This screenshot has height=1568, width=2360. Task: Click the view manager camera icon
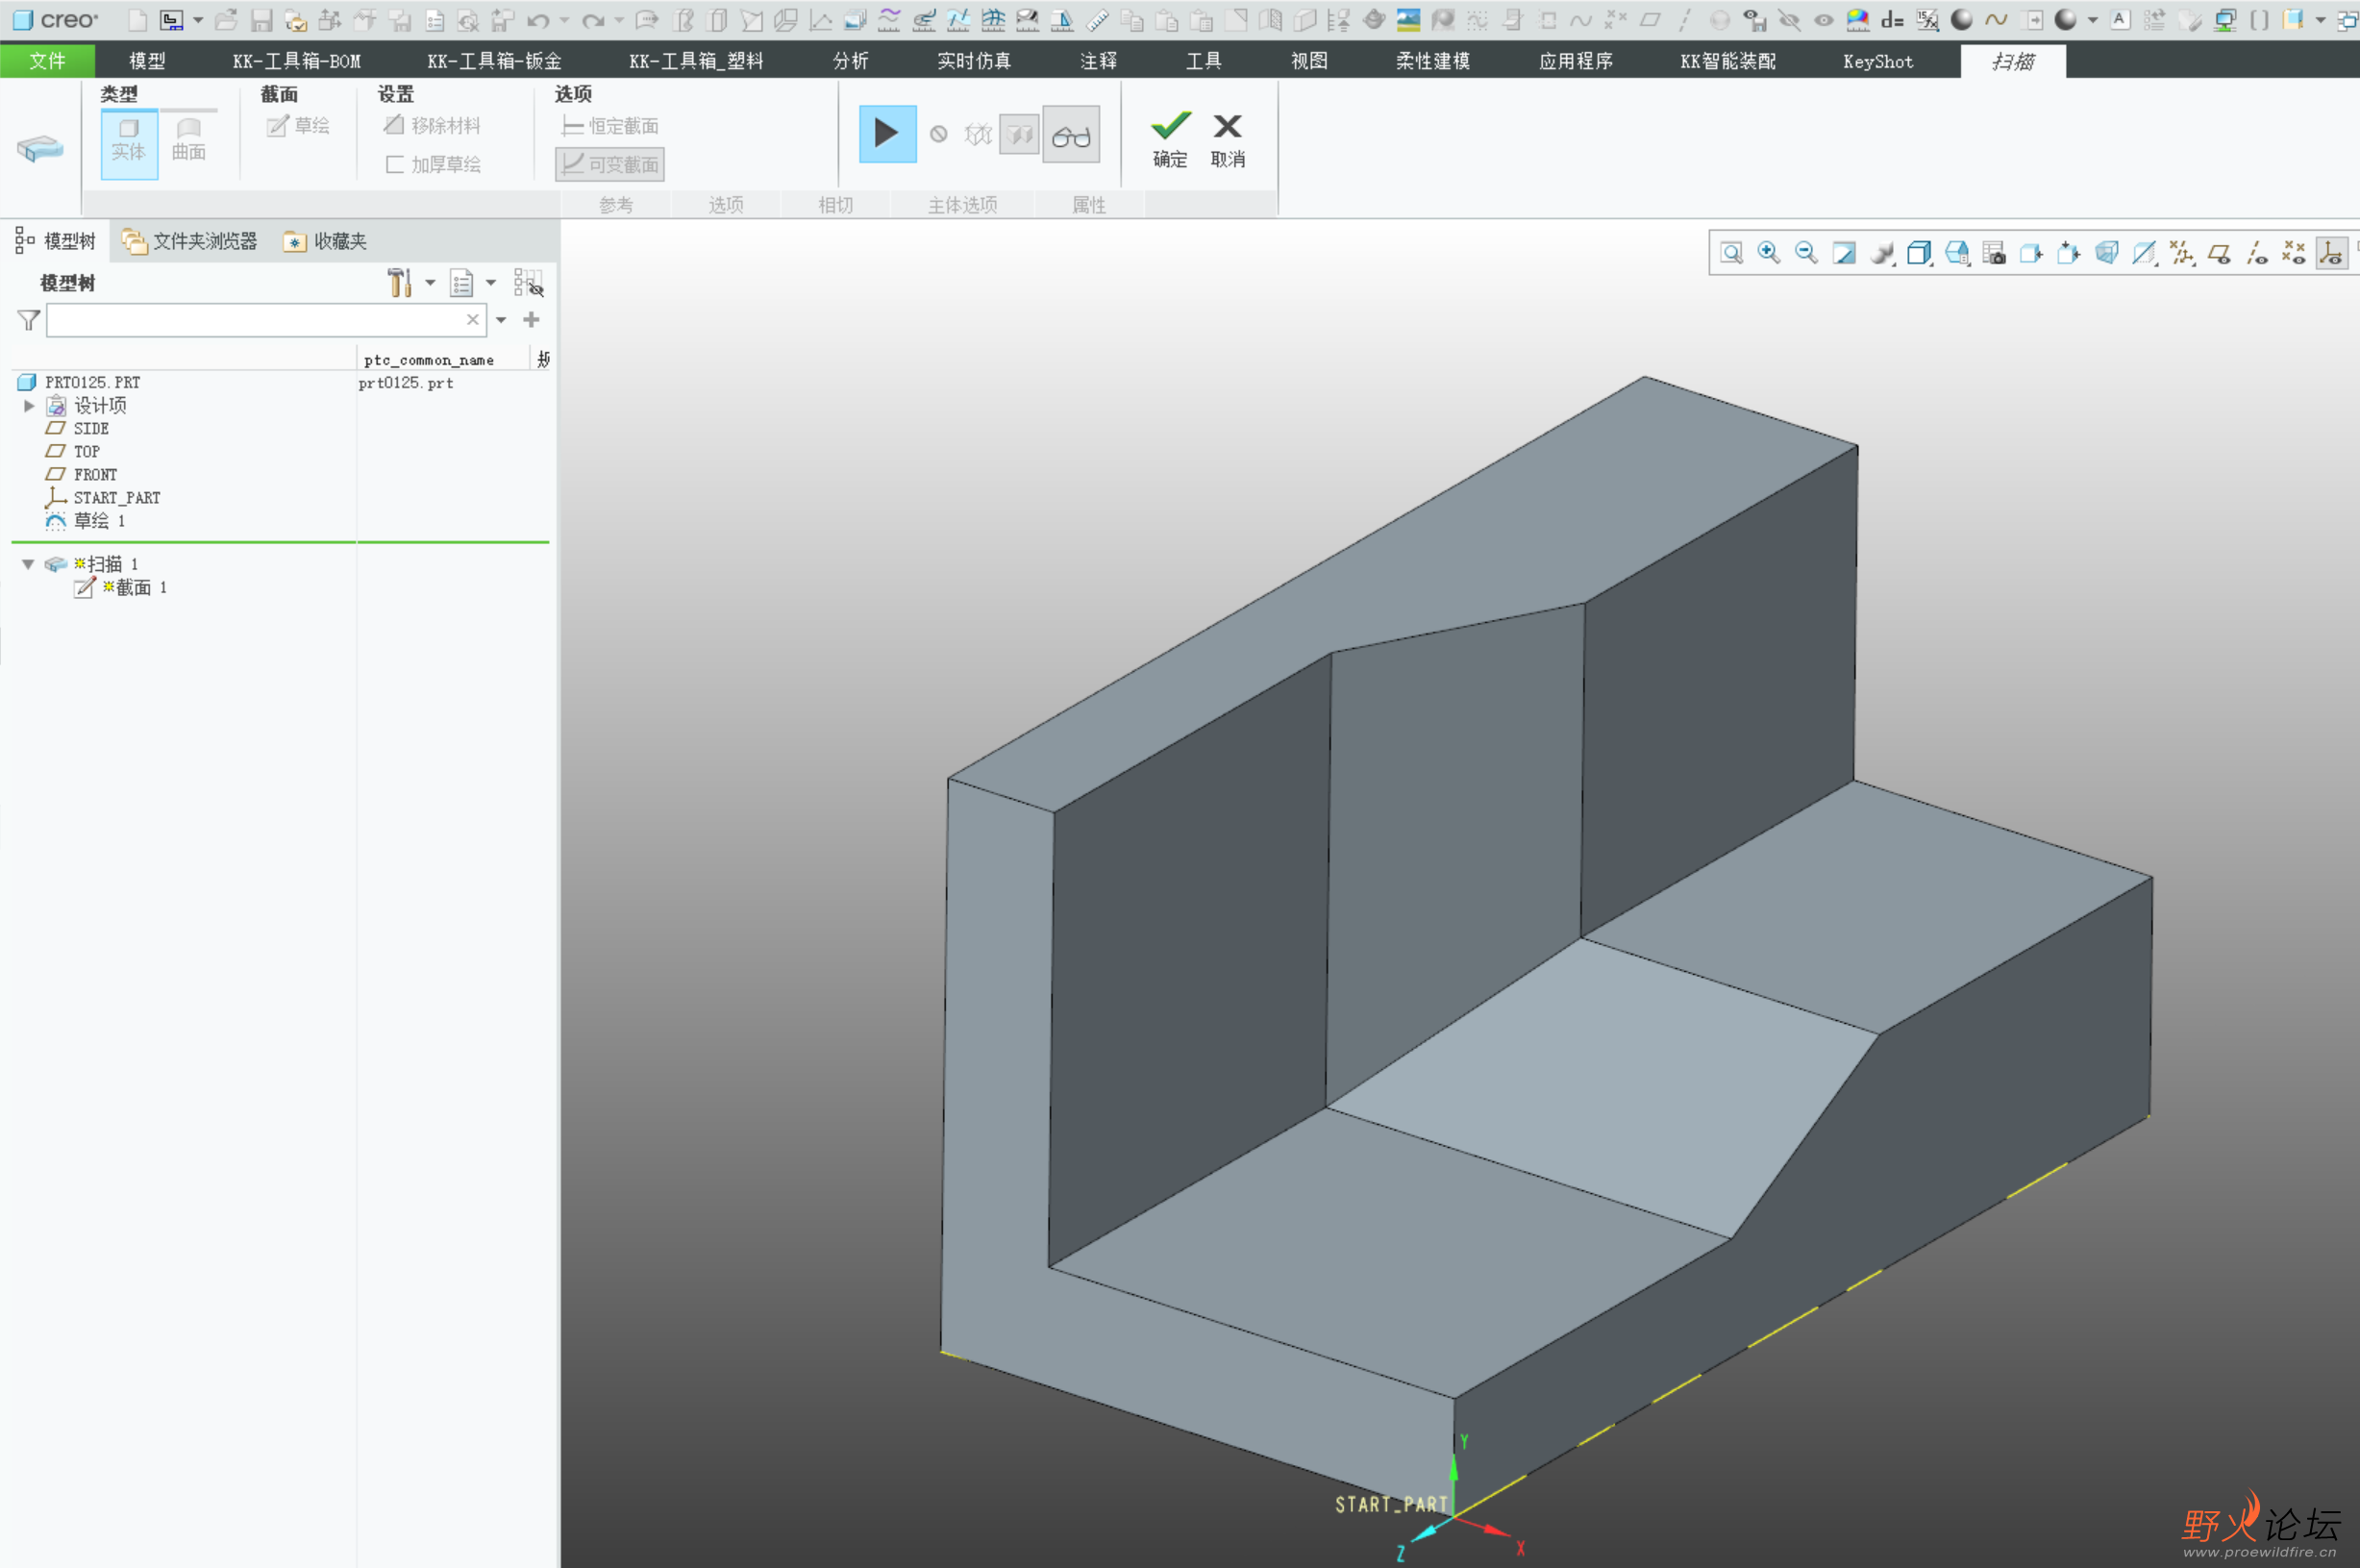tap(1994, 253)
